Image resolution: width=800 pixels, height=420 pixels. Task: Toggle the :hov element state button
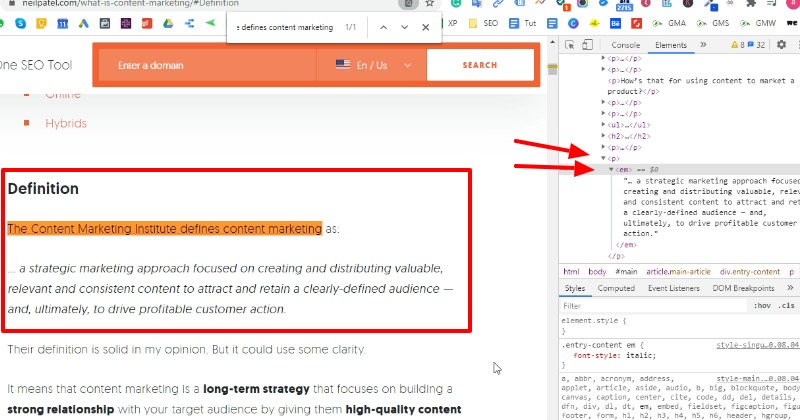point(762,306)
